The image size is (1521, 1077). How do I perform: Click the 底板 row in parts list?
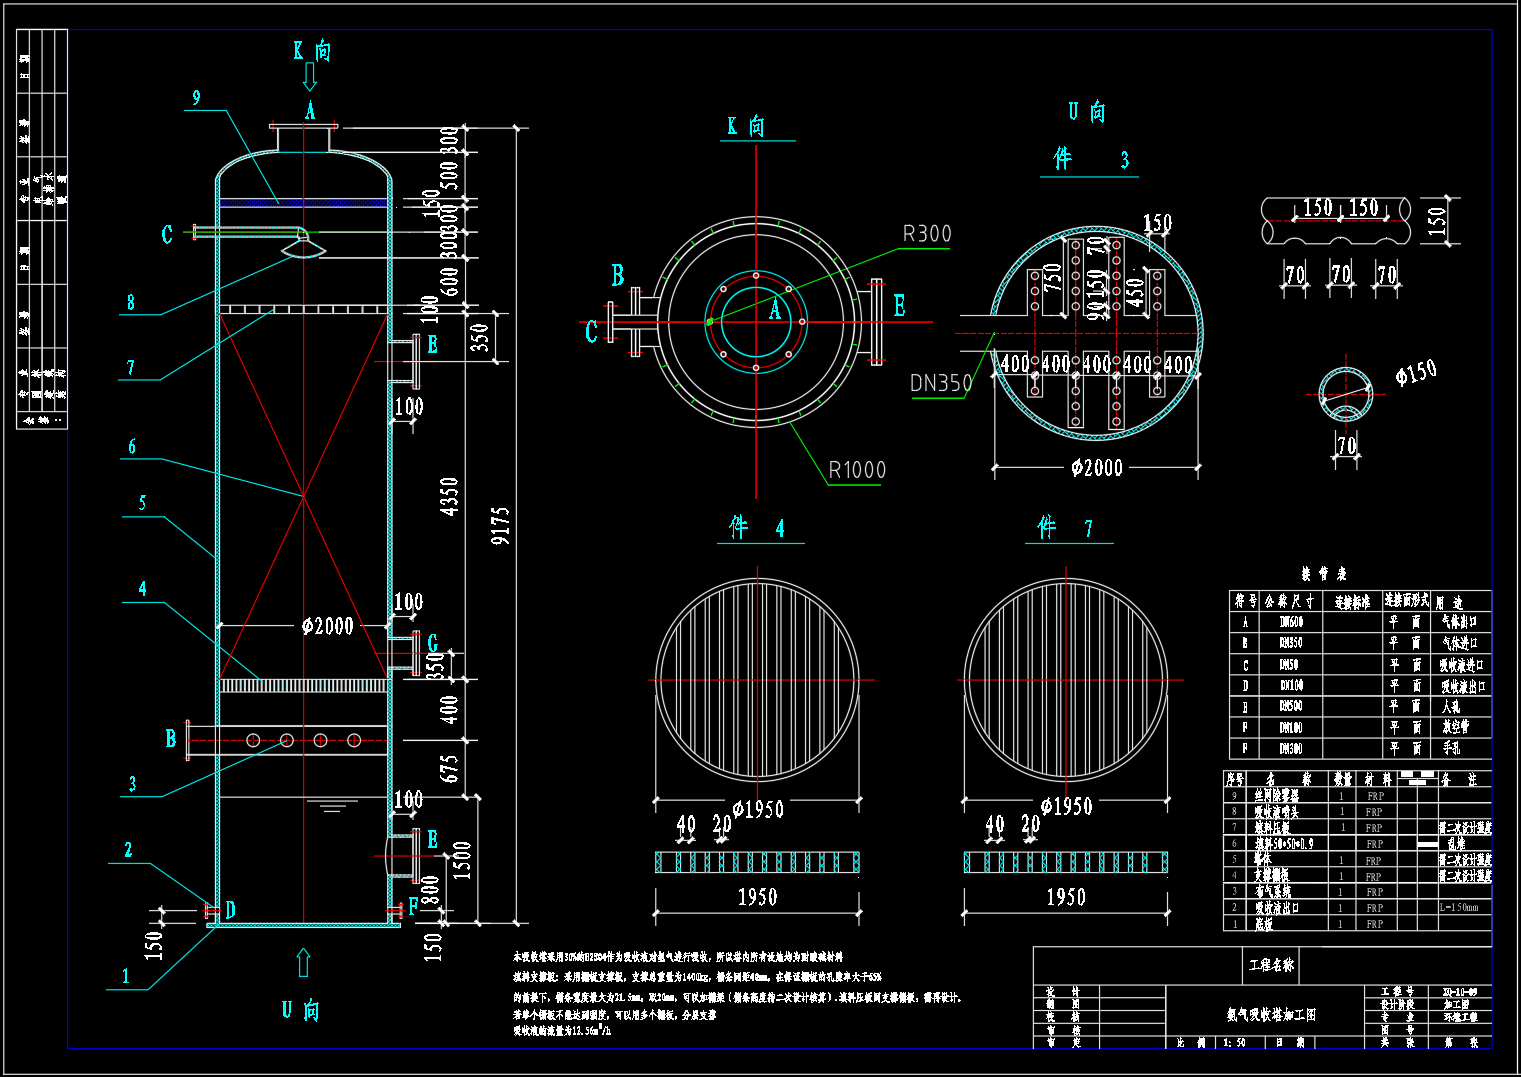[x=1357, y=924]
